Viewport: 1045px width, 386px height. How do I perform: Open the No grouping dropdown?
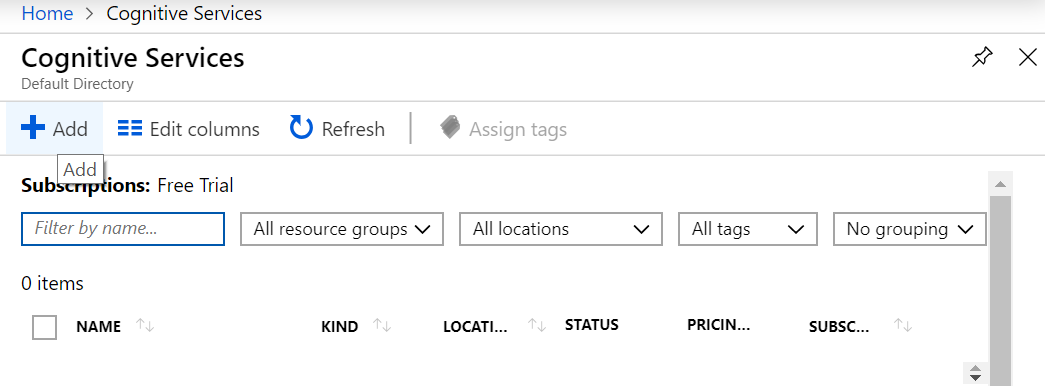click(910, 229)
